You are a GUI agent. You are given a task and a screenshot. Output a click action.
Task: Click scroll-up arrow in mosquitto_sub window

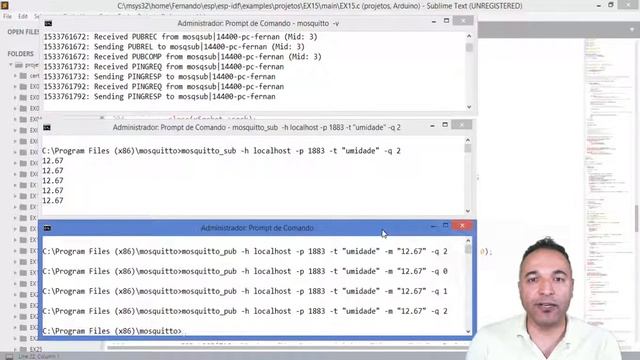468,140
